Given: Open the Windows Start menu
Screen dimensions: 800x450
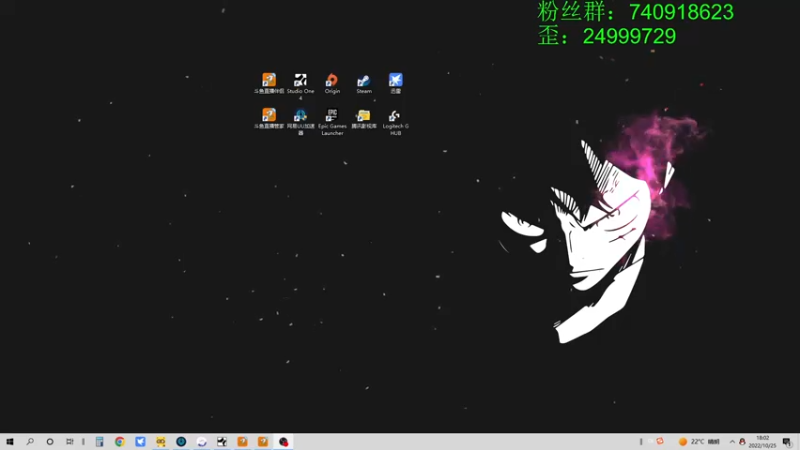Looking at the screenshot, I should point(10,442).
